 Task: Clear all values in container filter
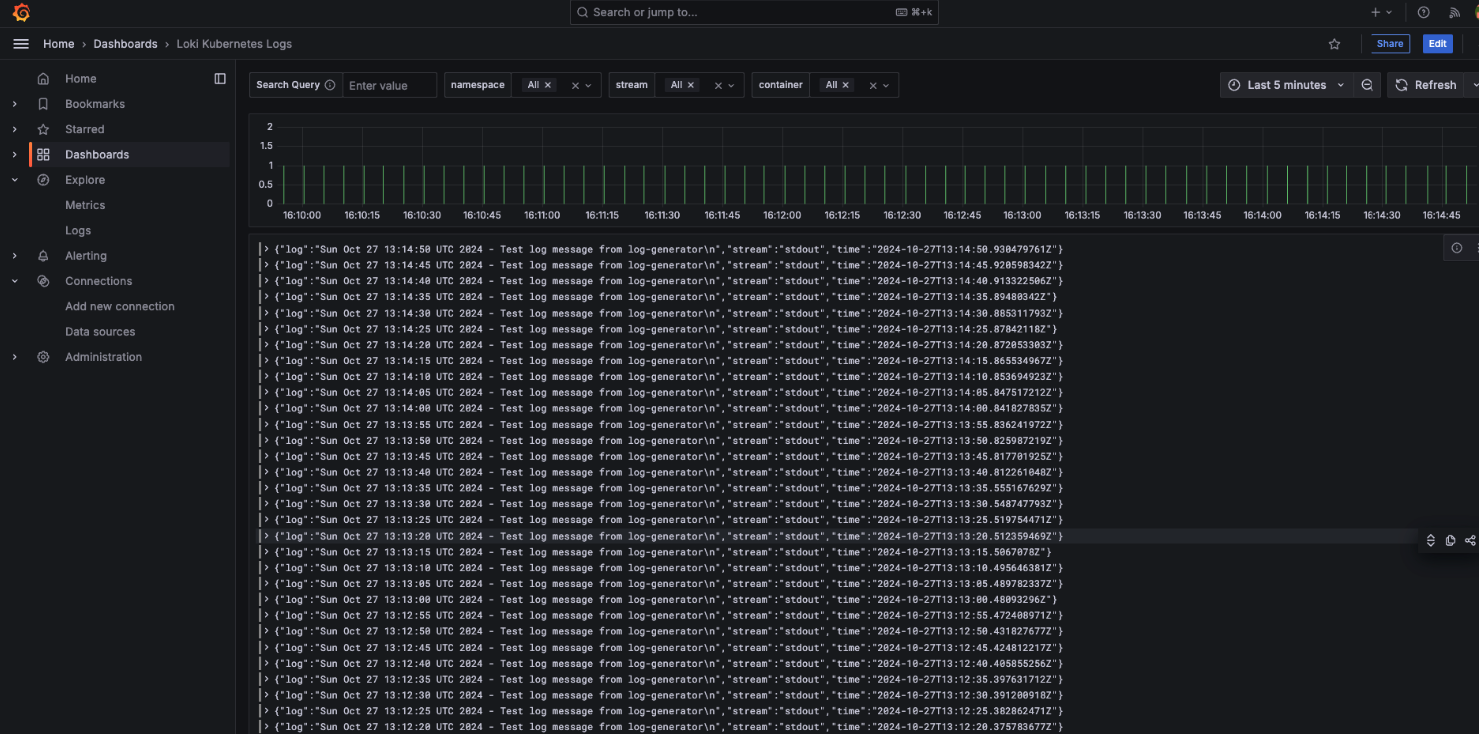click(x=873, y=86)
